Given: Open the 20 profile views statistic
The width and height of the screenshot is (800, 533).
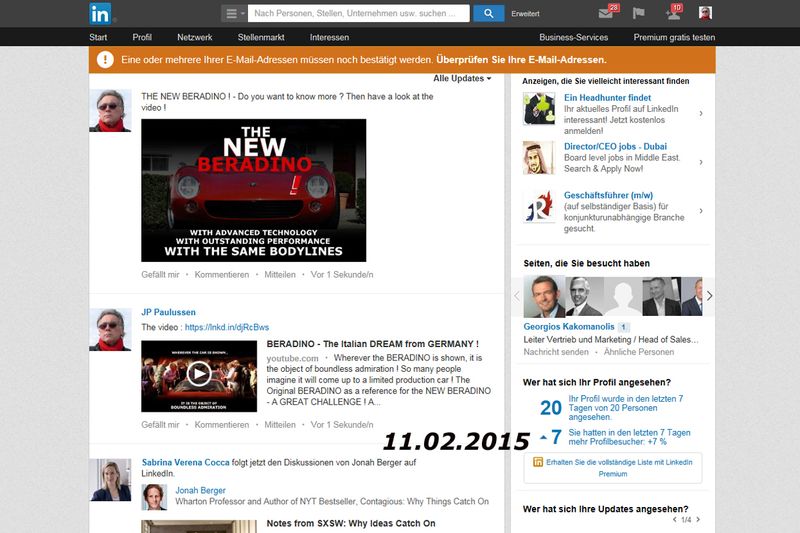Looking at the screenshot, I should pyautogui.click(x=551, y=408).
